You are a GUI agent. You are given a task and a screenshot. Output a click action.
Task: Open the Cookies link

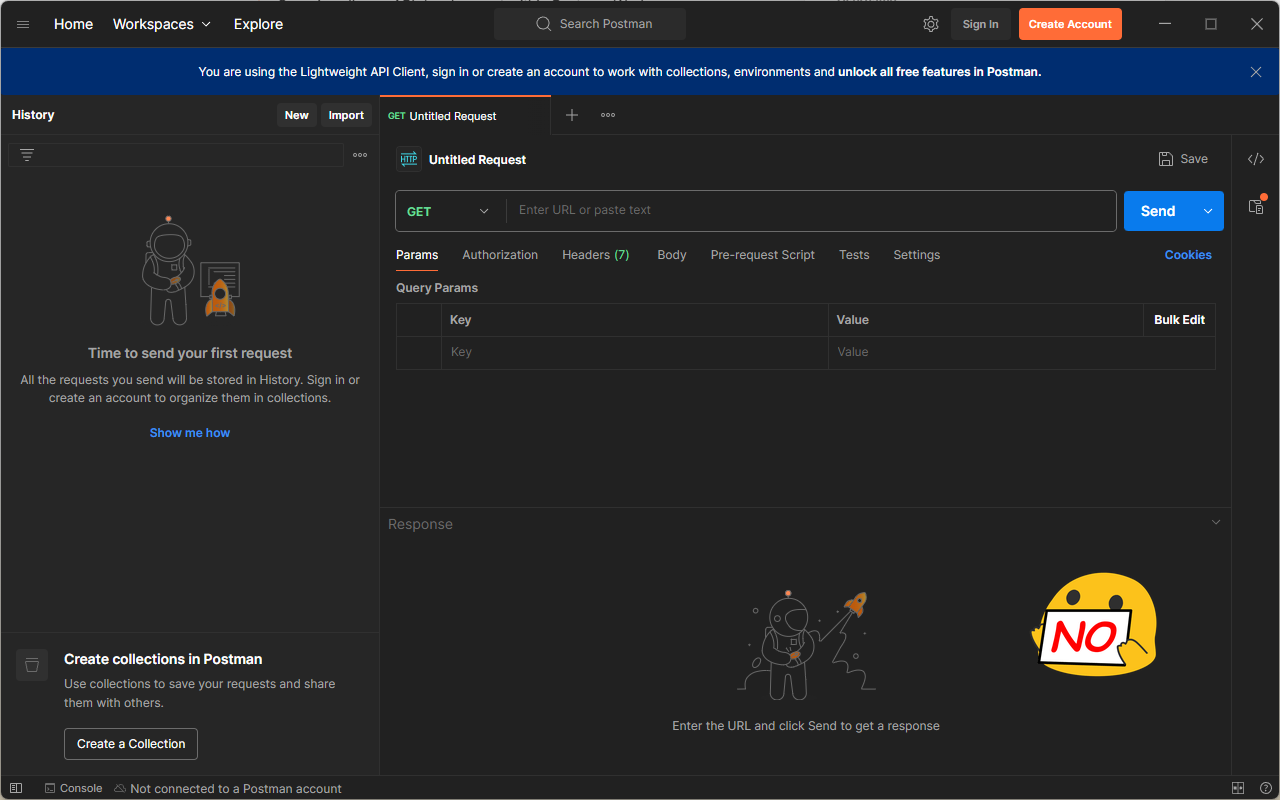1188,255
